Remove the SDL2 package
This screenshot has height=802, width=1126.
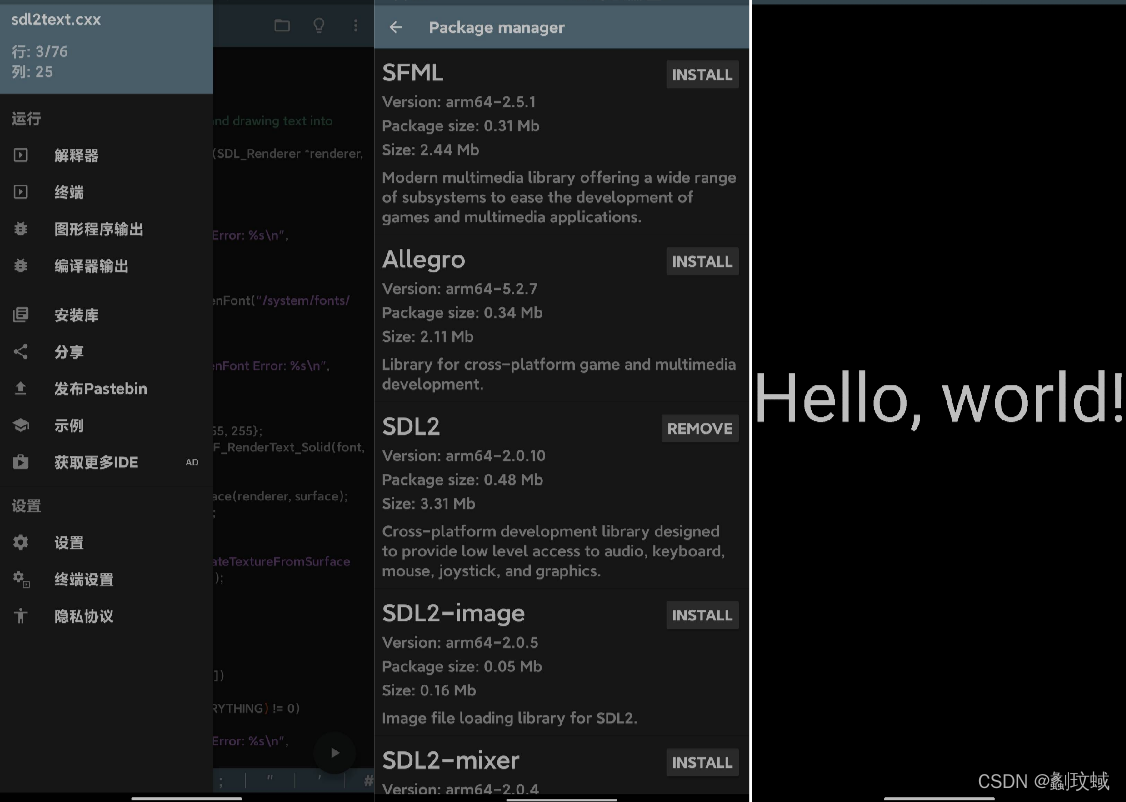699,429
